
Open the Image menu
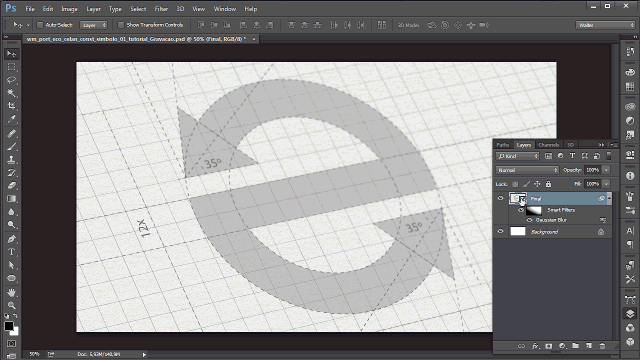pos(69,9)
